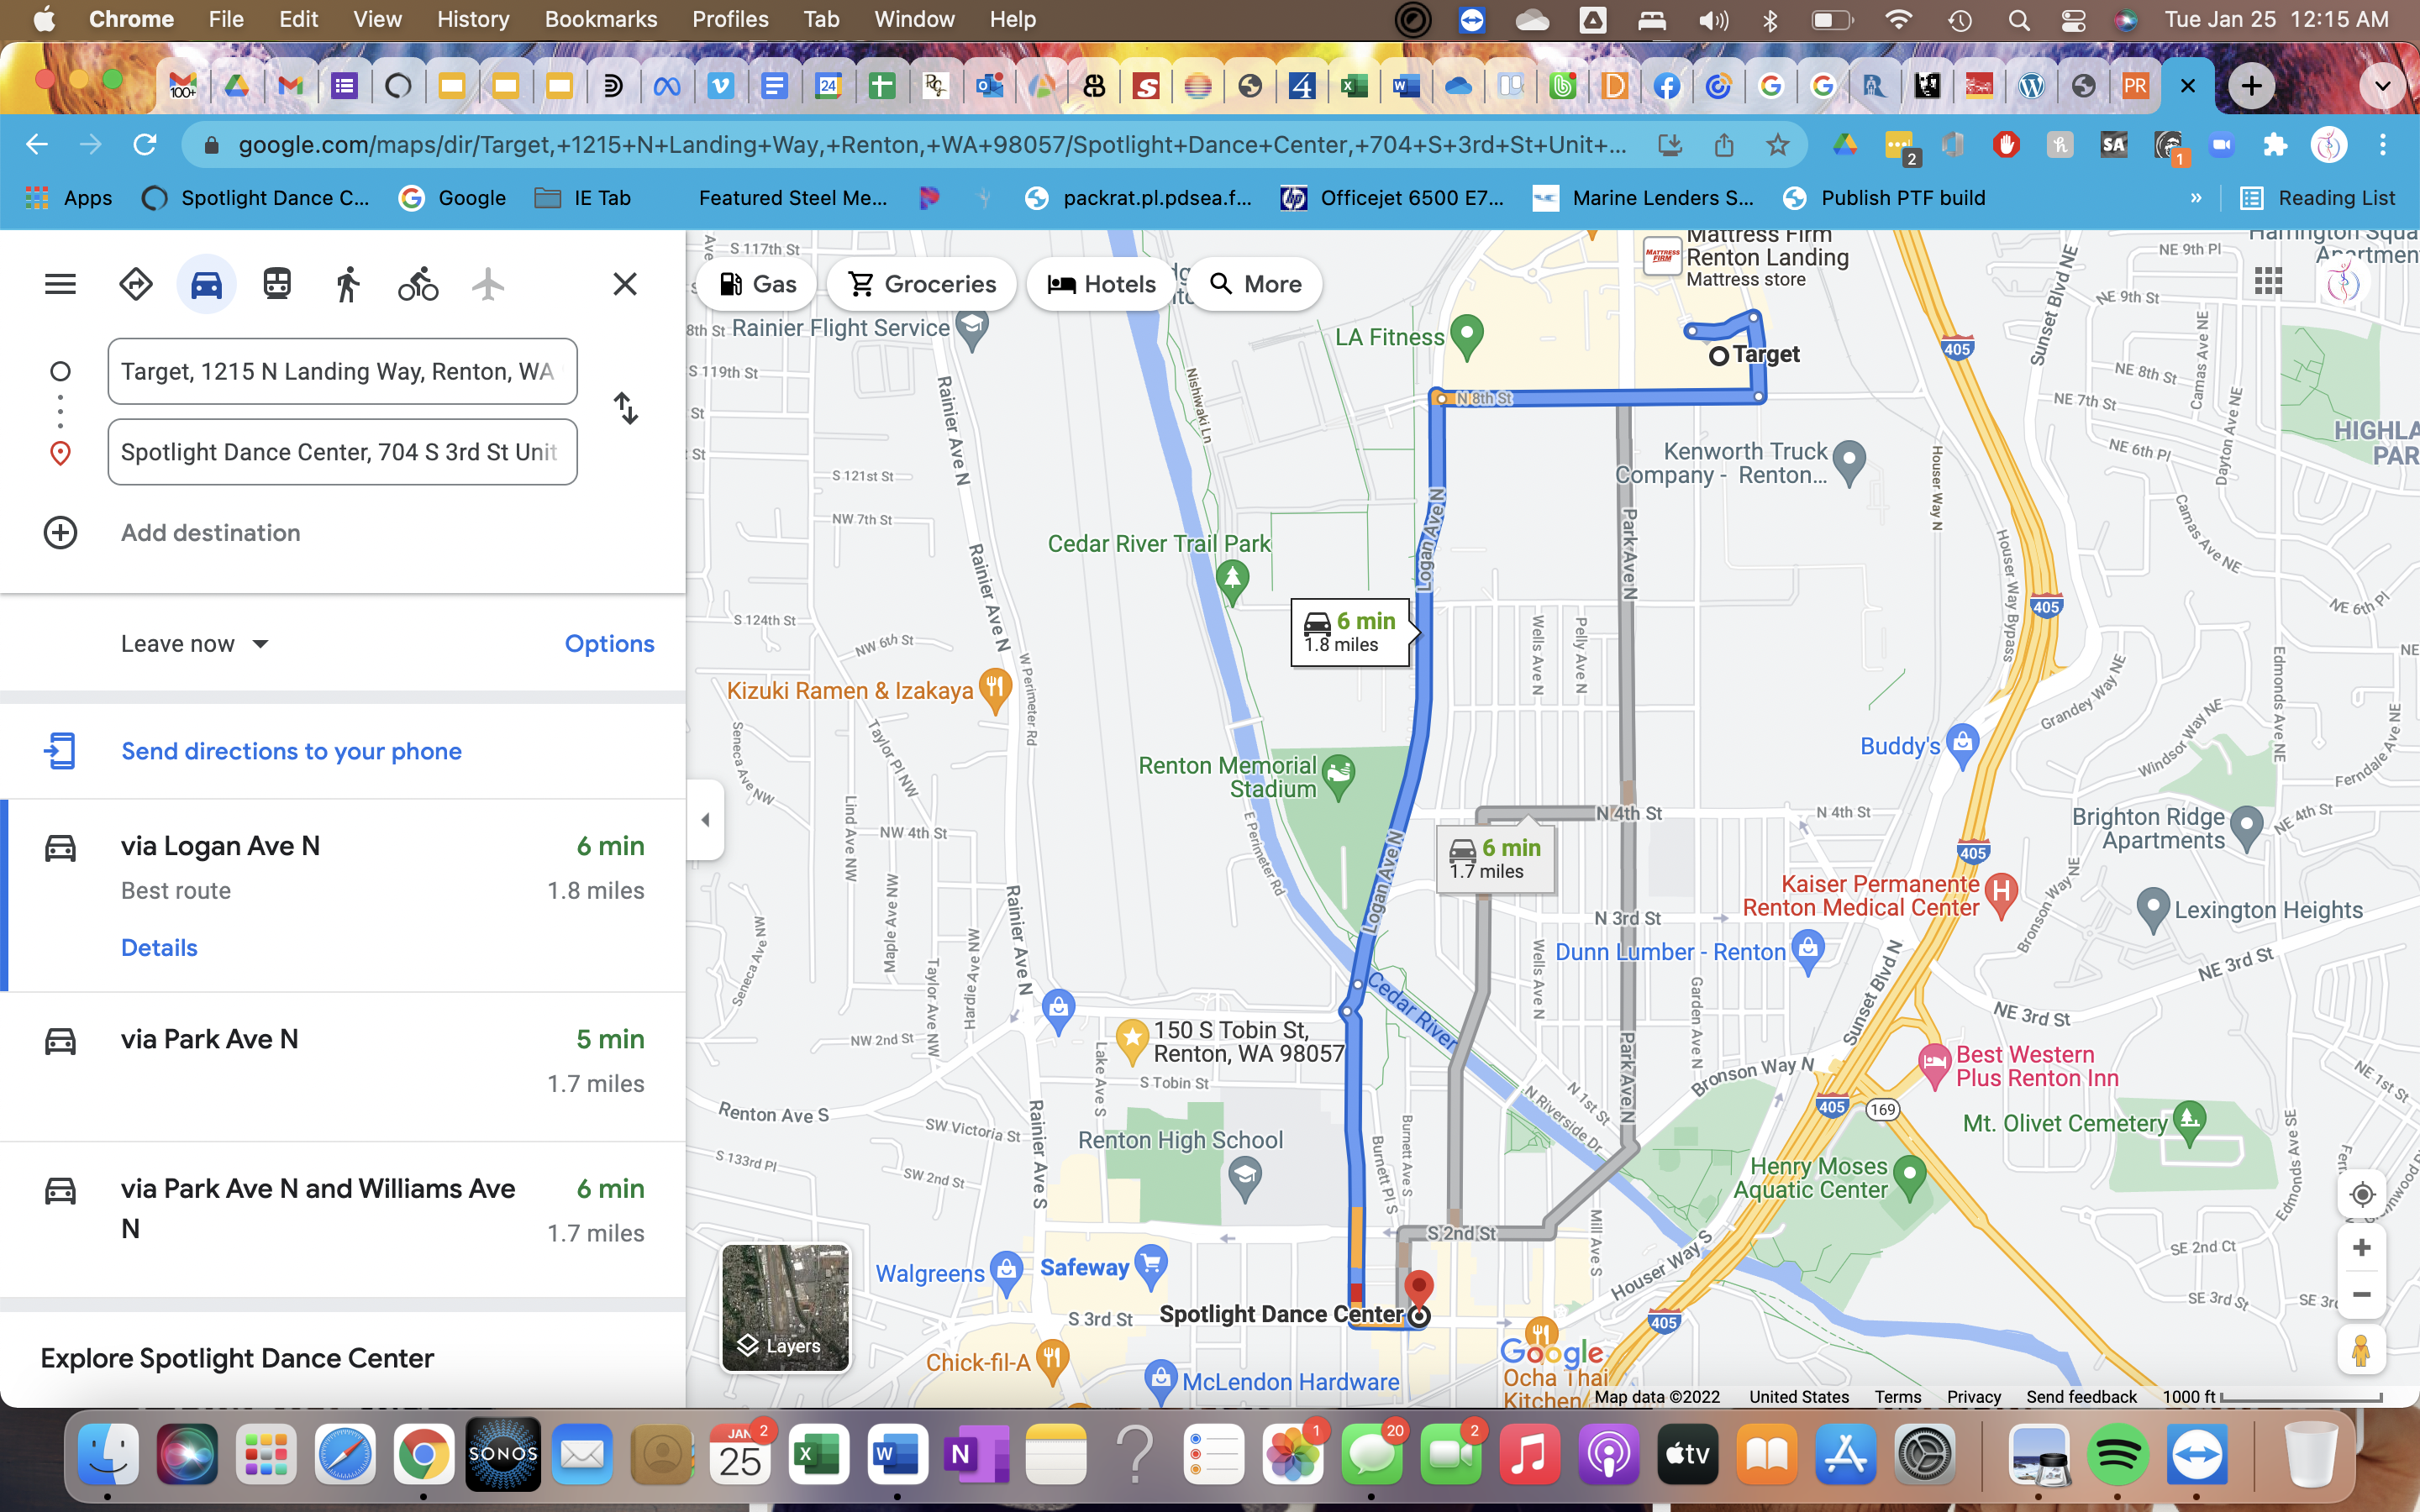Send feedback link on map
Viewport: 2420px width, 1512px height.
point(2080,1397)
